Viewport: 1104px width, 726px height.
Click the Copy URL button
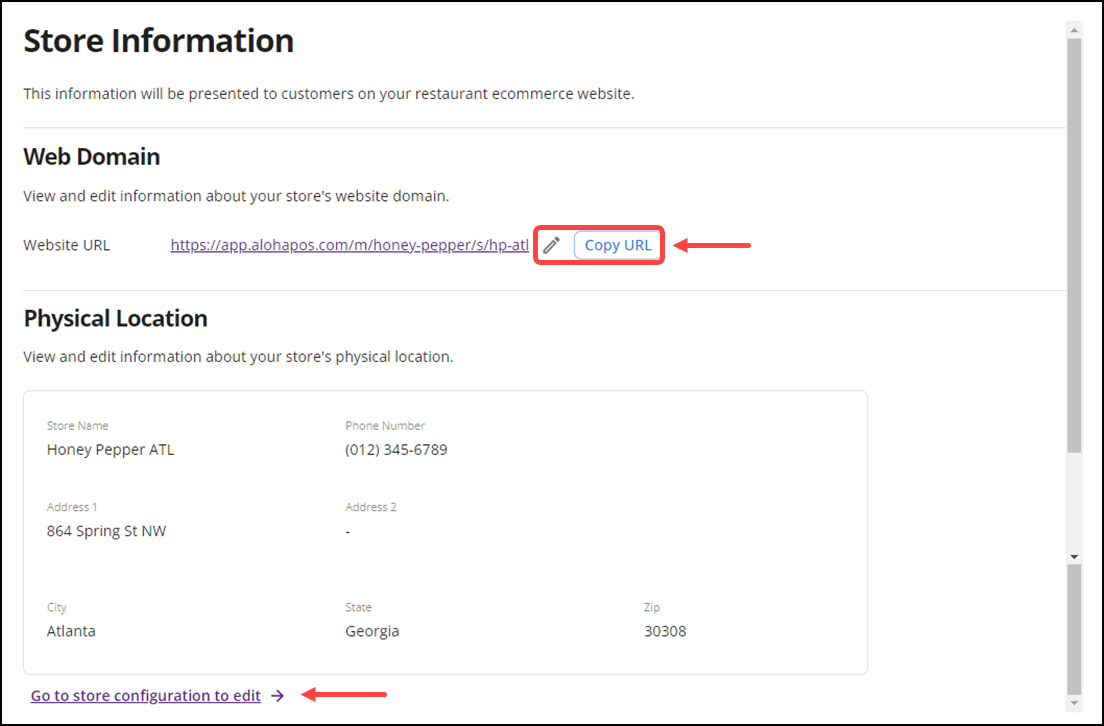[617, 244]
